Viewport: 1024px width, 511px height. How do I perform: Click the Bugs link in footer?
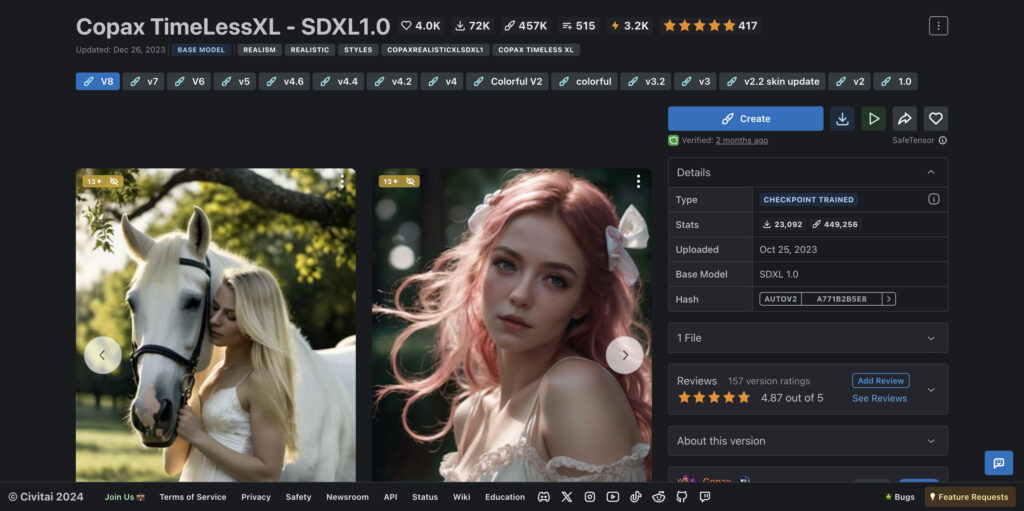click(x=899, y=497)
